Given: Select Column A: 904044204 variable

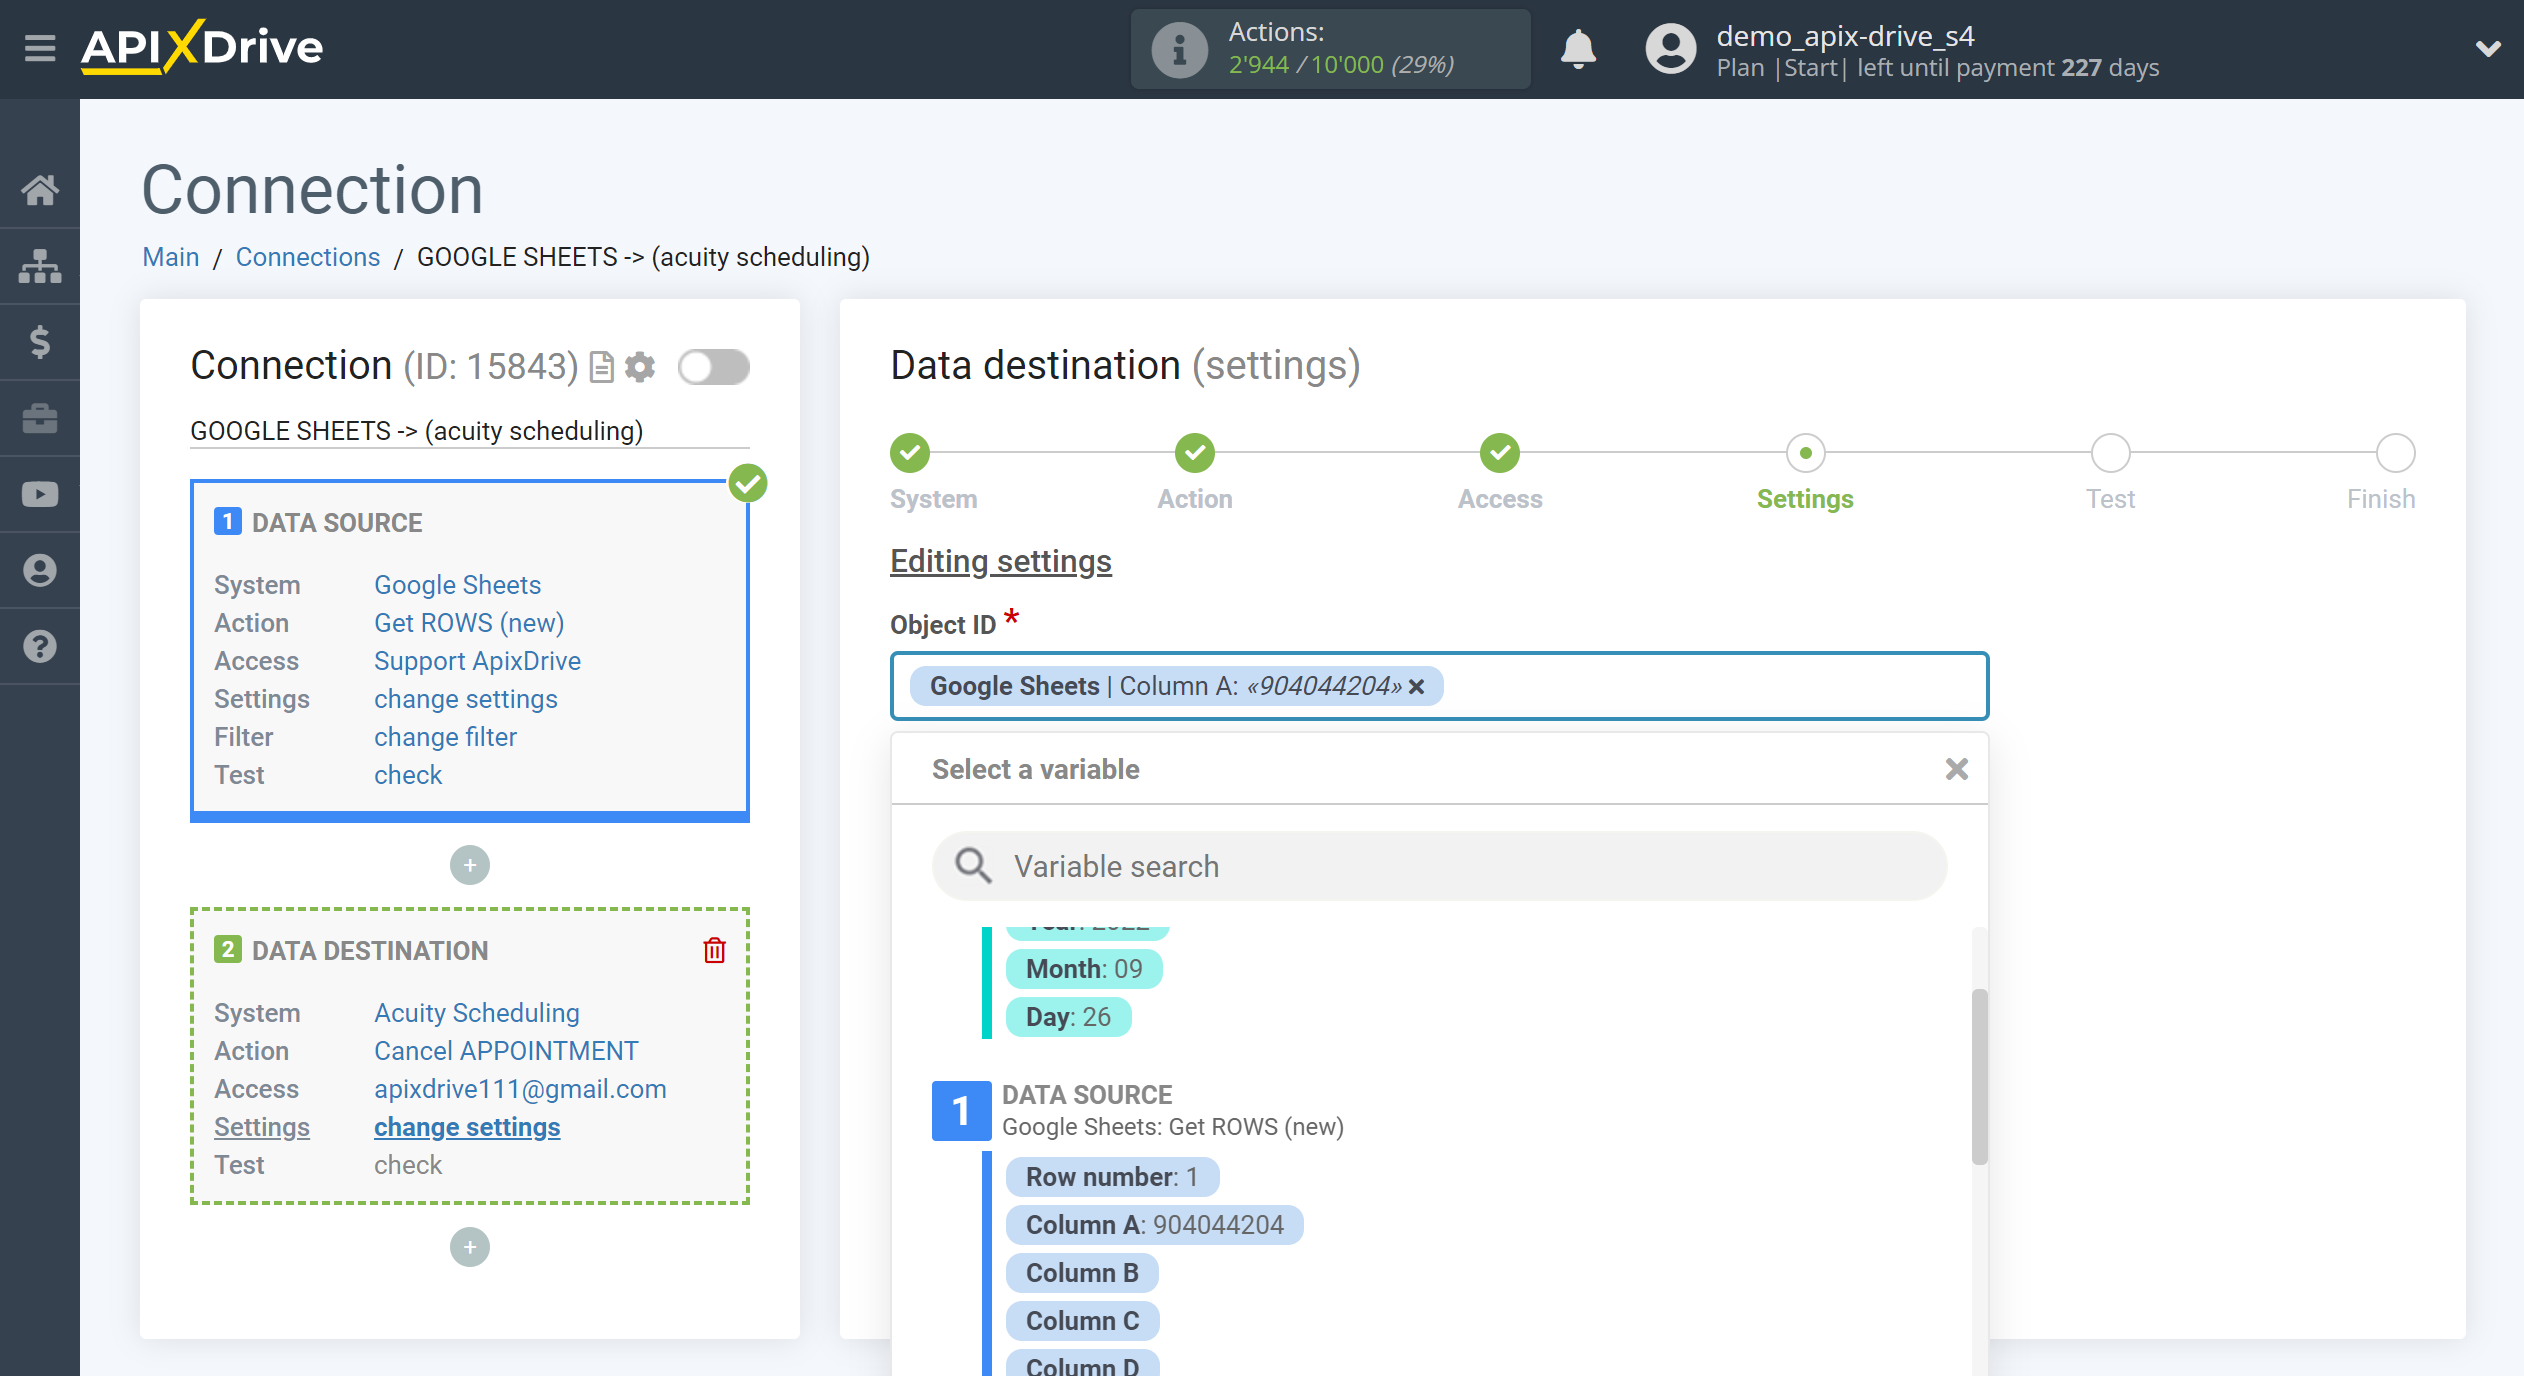Looking at the screenshot, I should click(x=1154, y=1225).
